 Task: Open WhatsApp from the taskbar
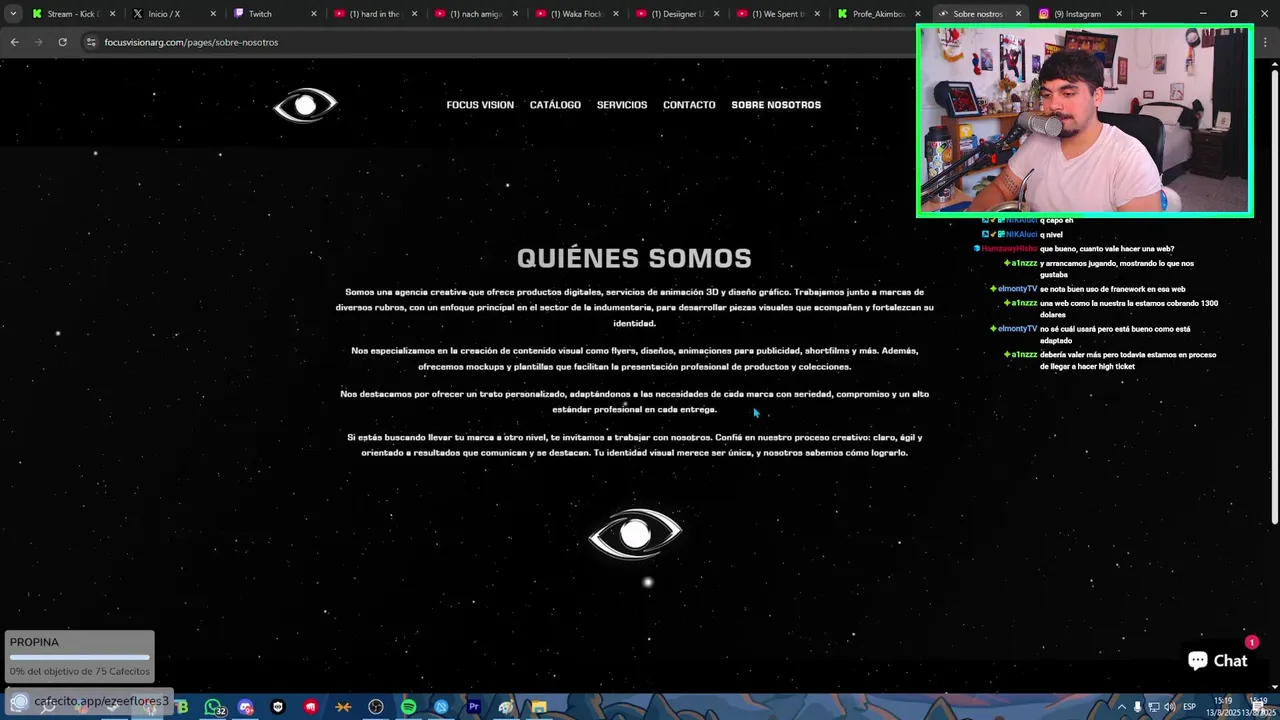[x=212, y=707]
